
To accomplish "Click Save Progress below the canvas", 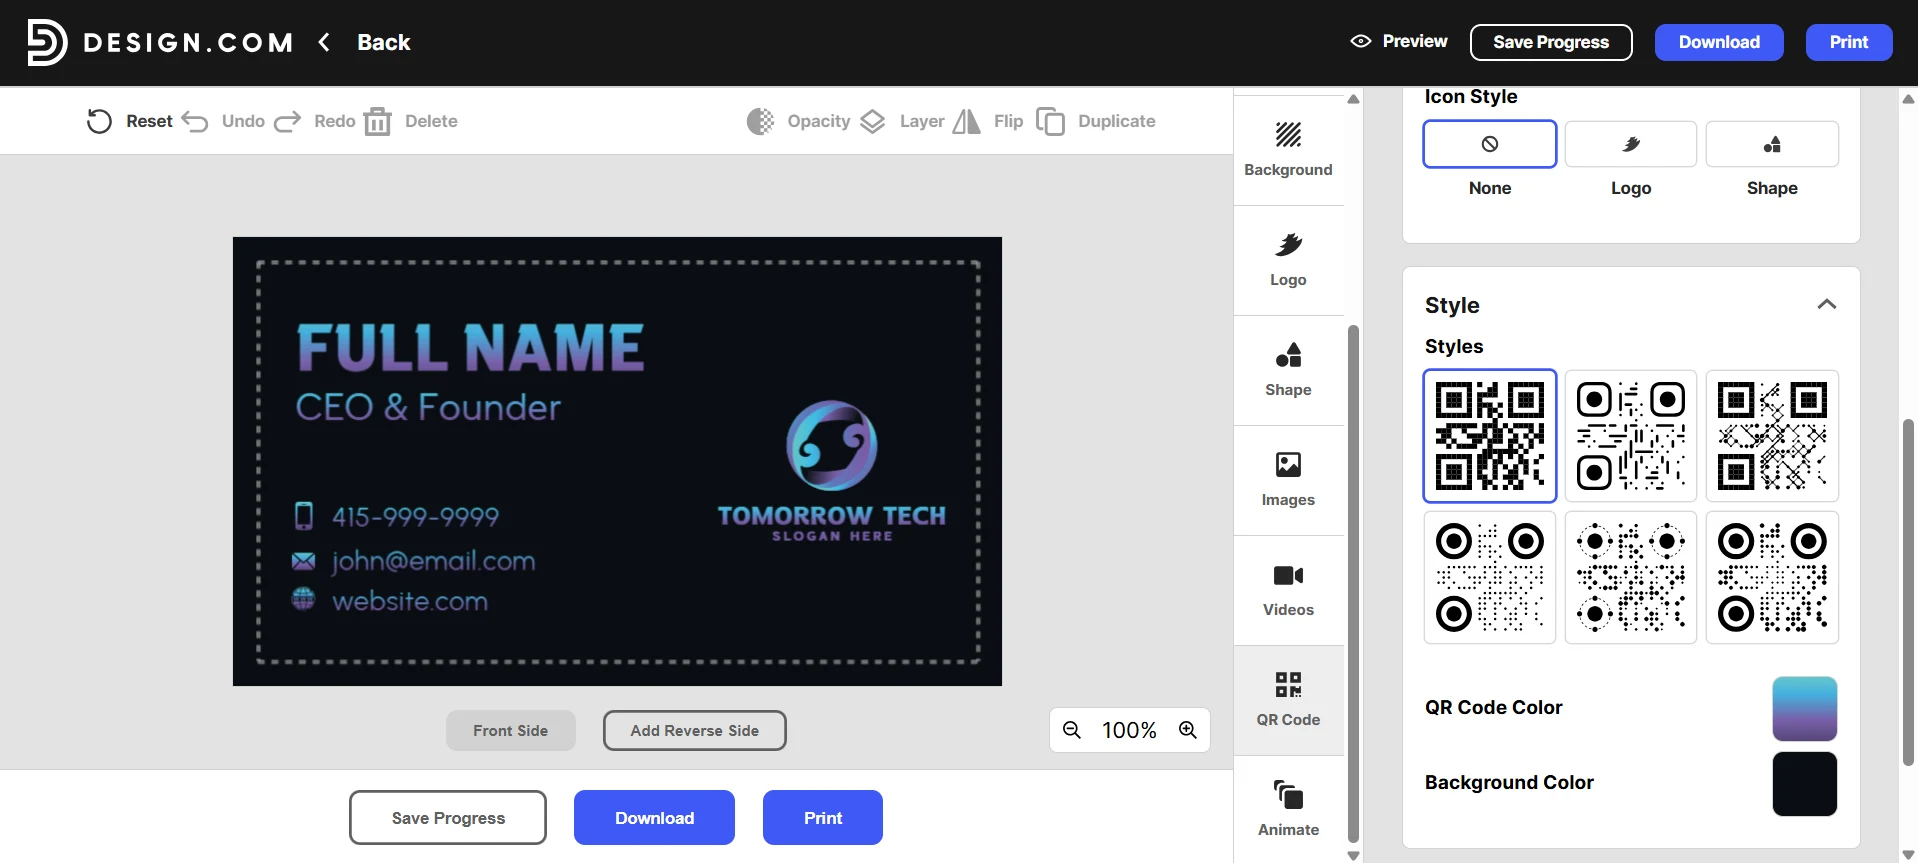I will (x=448, y=817).
